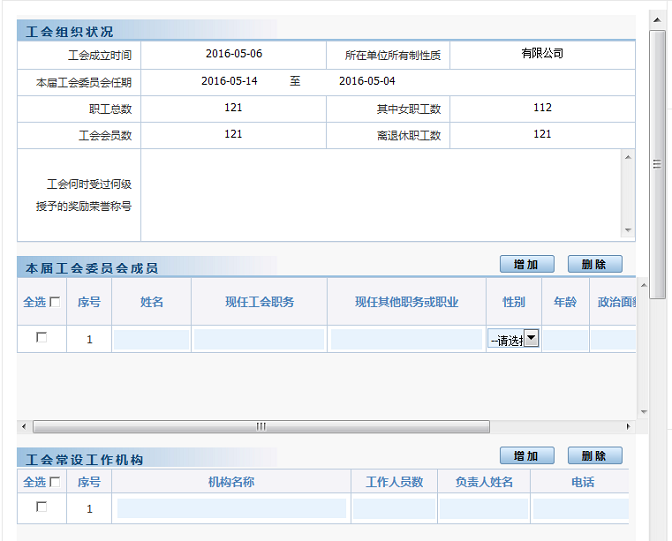Click the honors textarea scroll down arrow
Image resolution: width=672 pixels, height=541 pixels.
(x=628, y=230)
